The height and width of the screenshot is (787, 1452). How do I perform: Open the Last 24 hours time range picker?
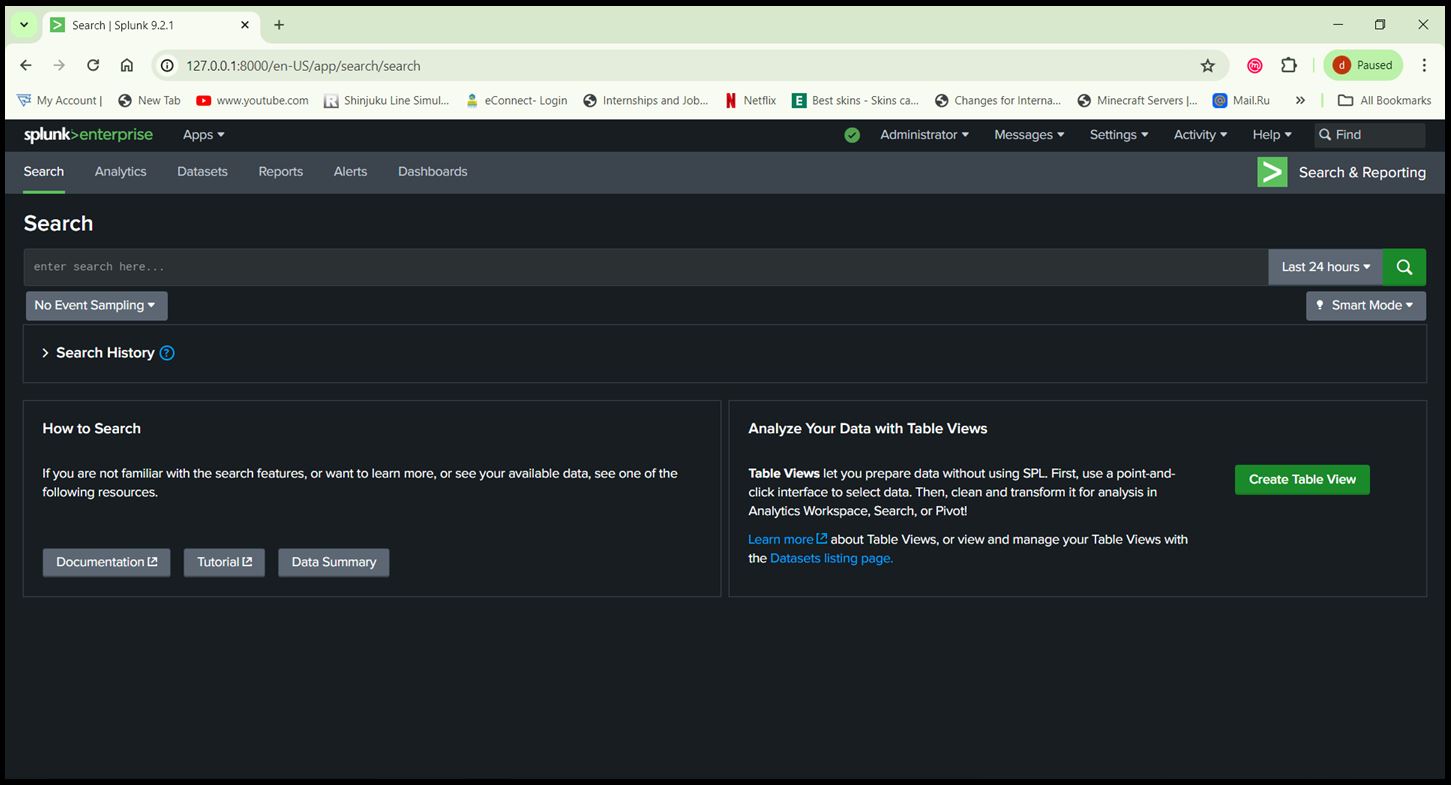pos(1324,266)
